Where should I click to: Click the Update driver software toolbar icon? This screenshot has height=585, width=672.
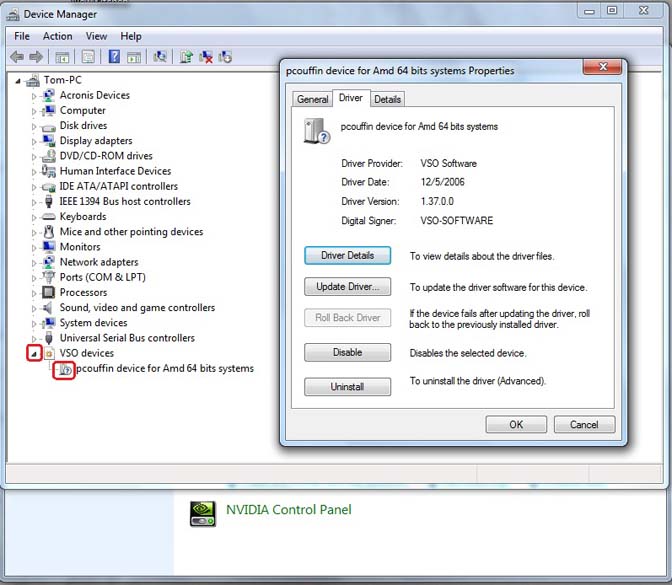coord(186,57)
